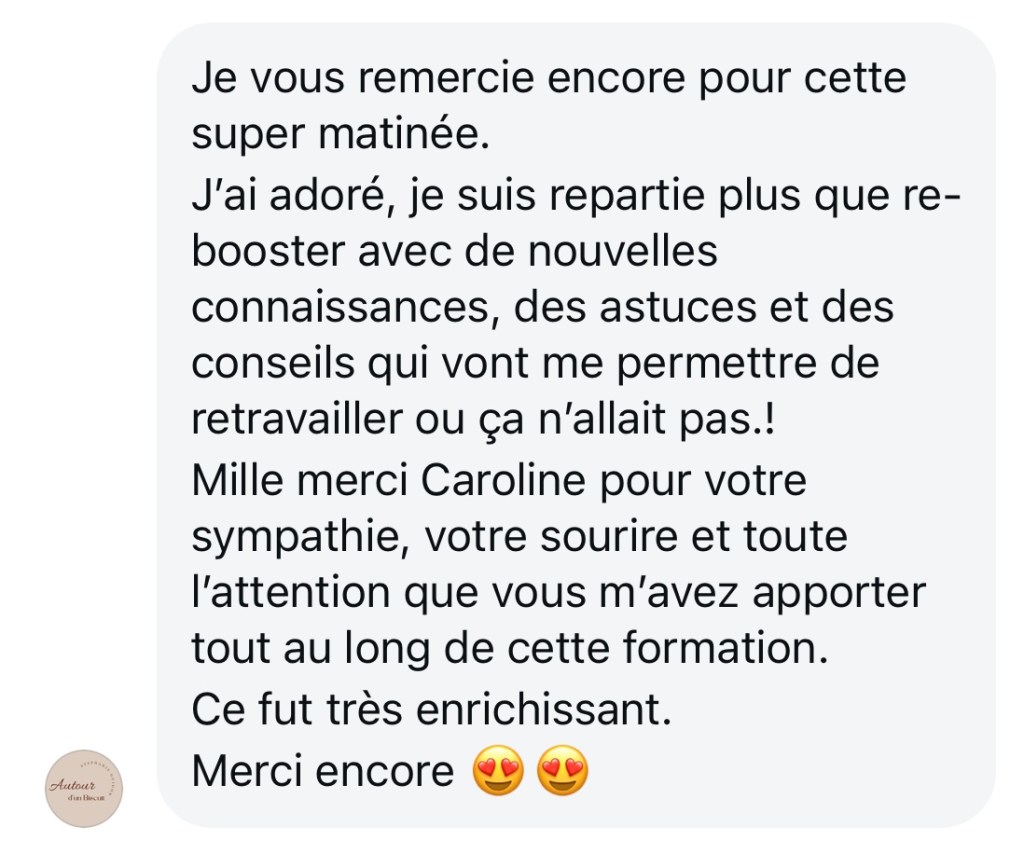Screen dimensions: 1024x854
Task: Click the words 'Merci encore'
Action: (x=323, y=771)
